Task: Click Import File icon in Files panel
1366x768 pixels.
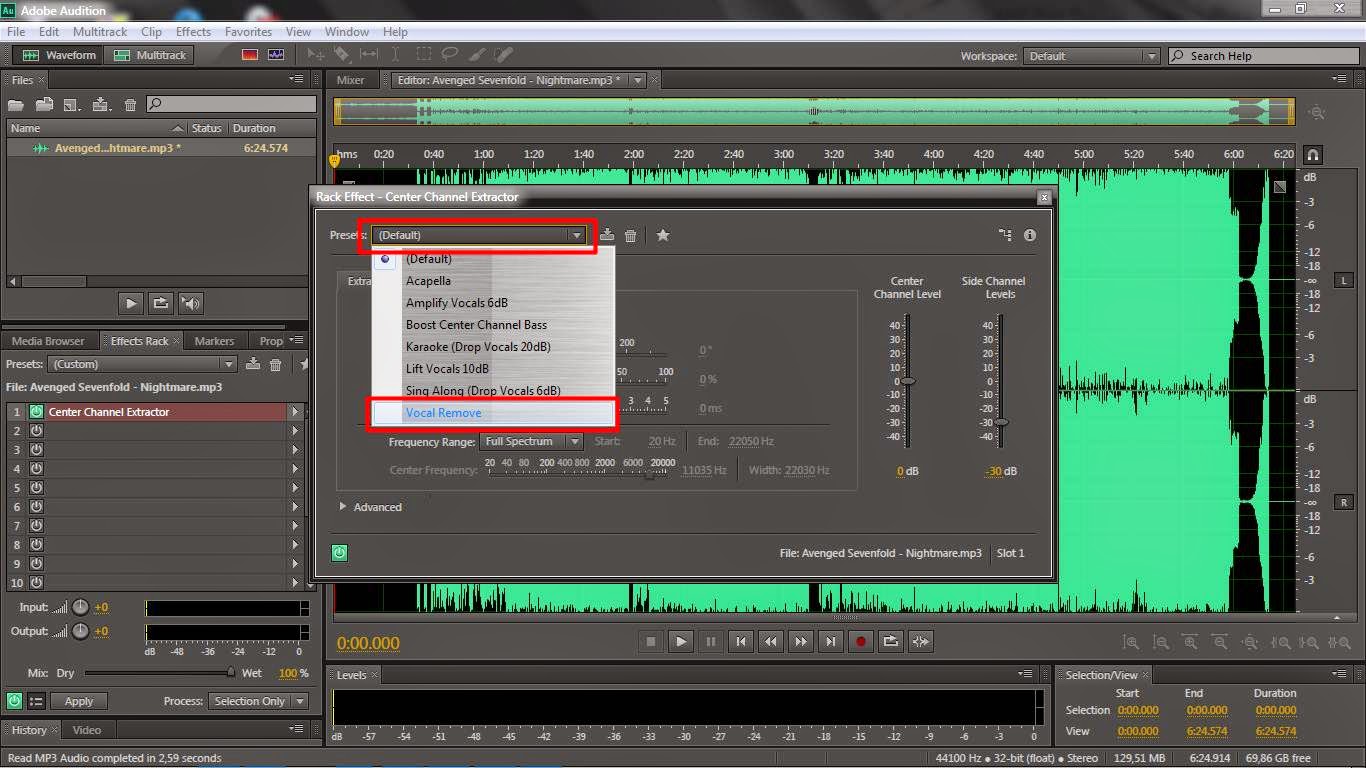Action: point(43,104)
